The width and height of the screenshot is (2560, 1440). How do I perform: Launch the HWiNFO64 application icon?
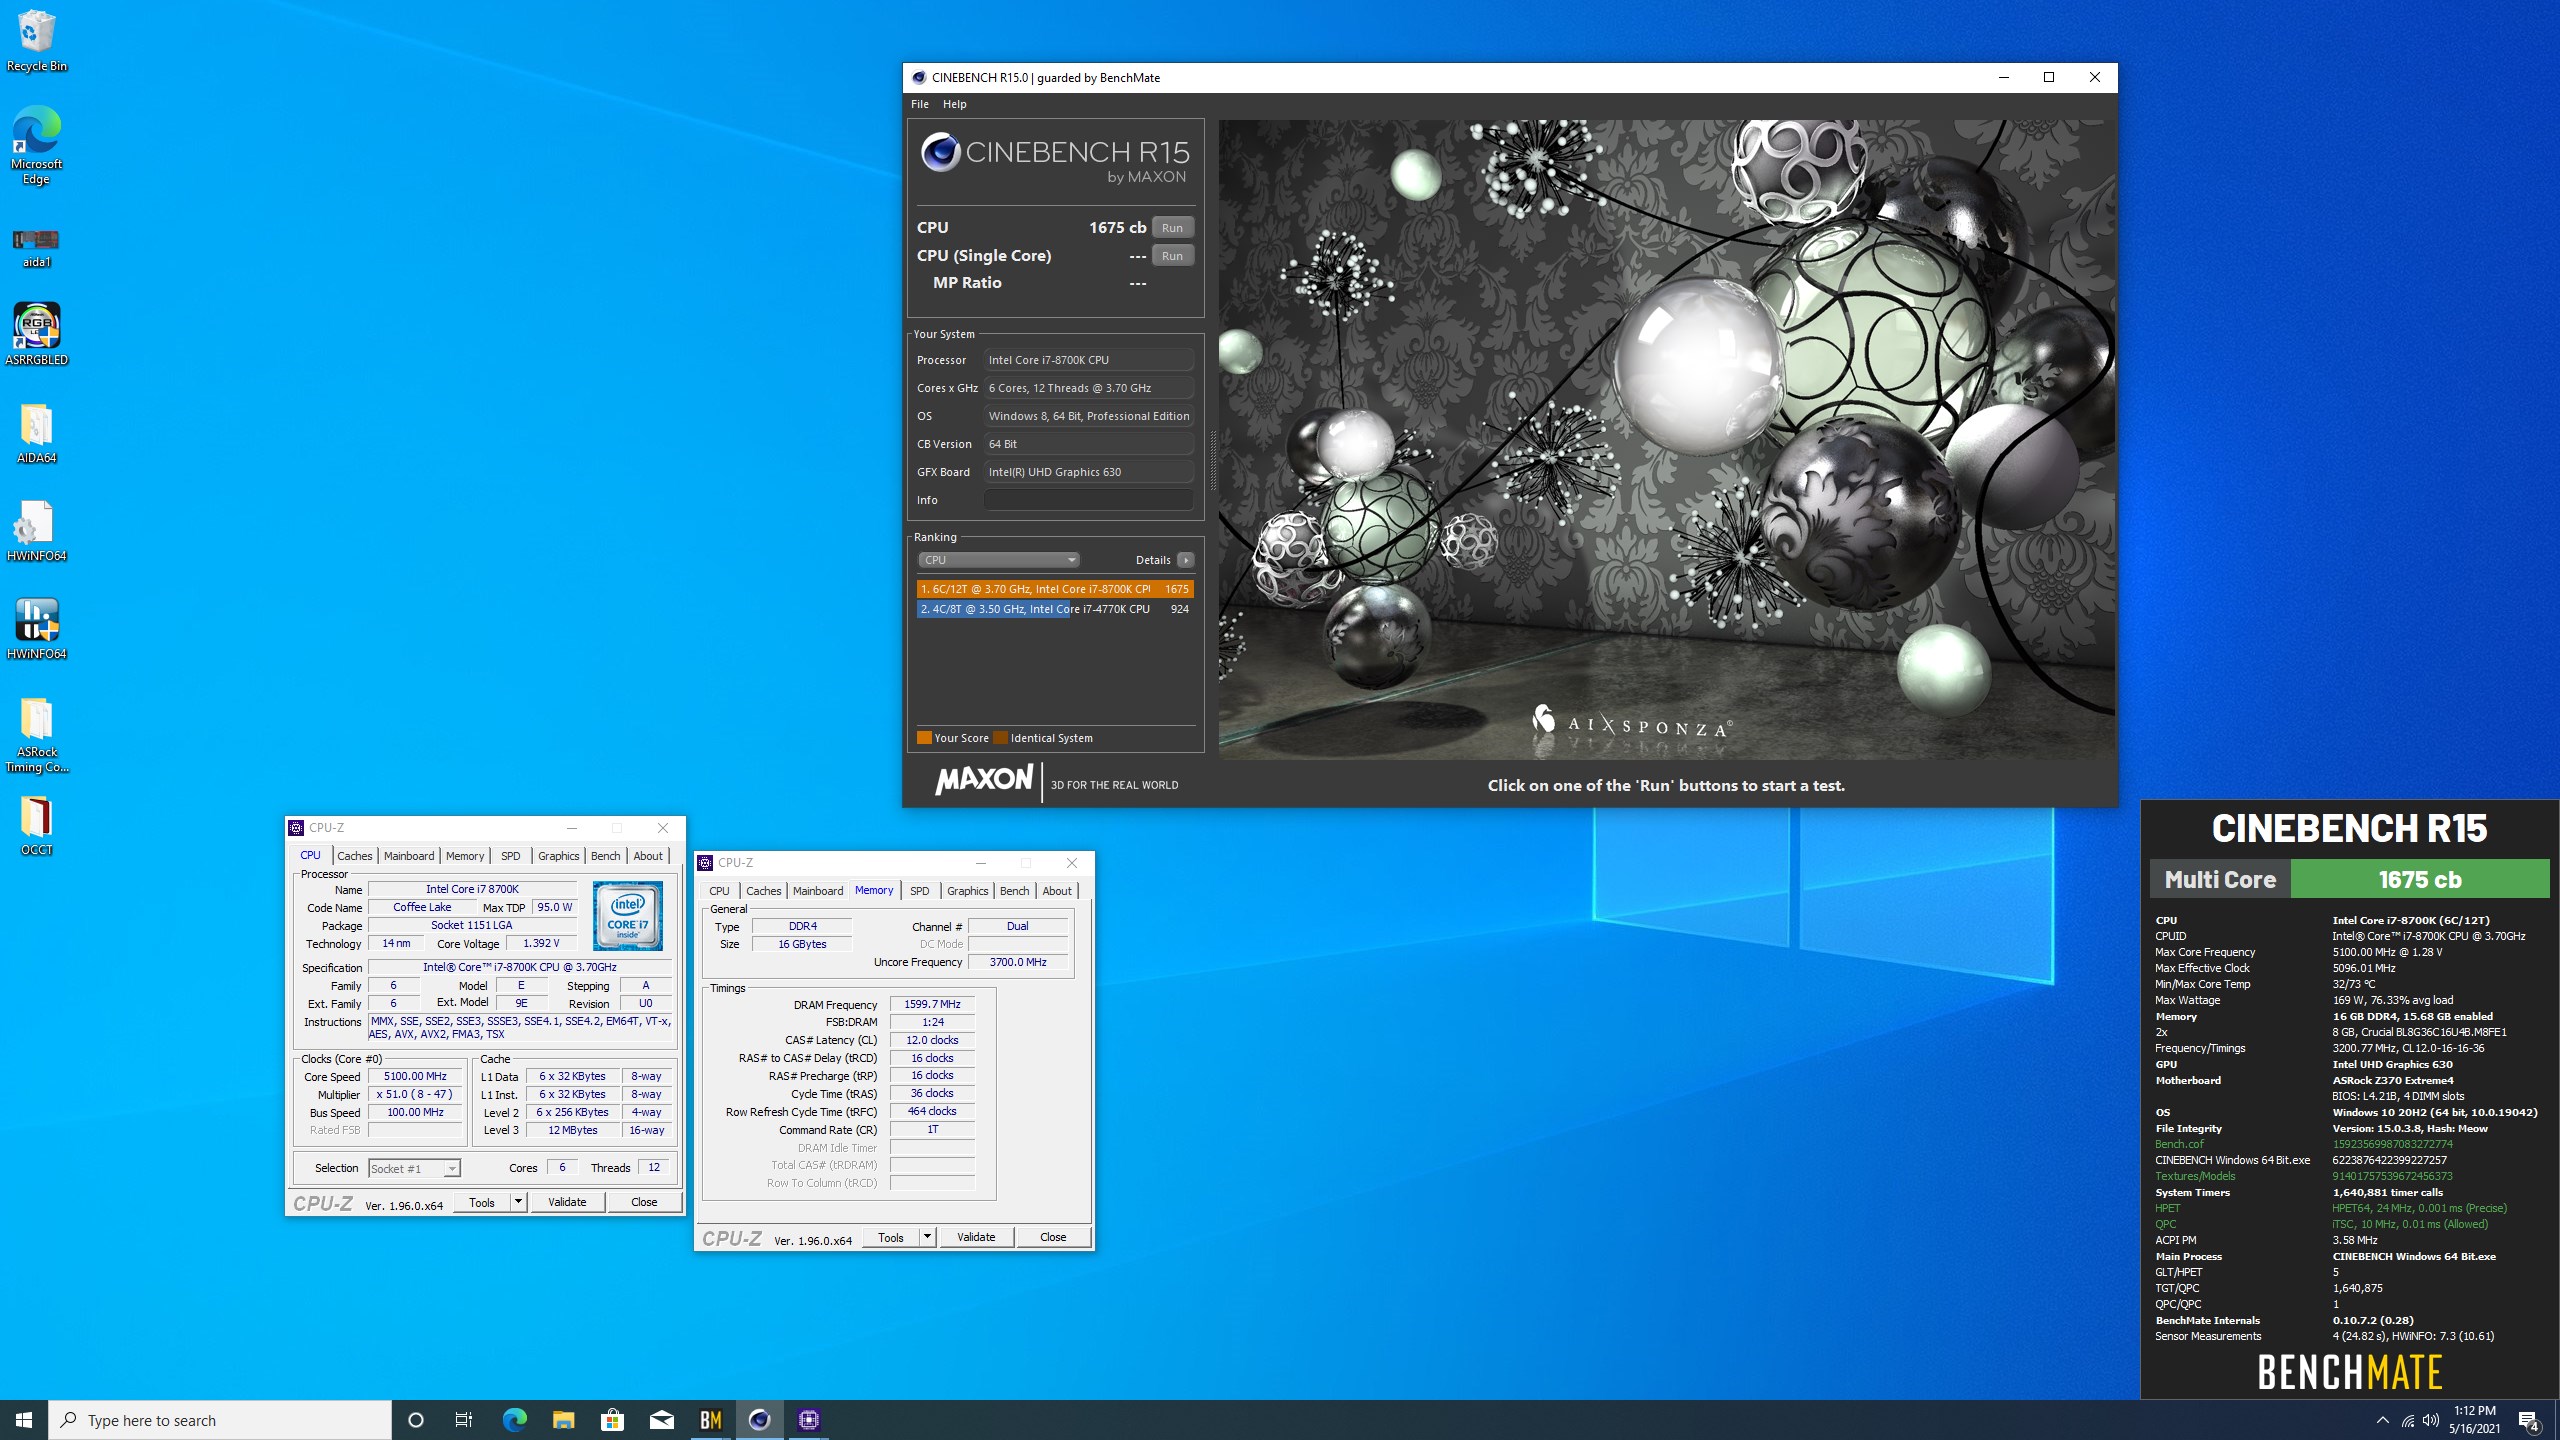pos(36,629)
